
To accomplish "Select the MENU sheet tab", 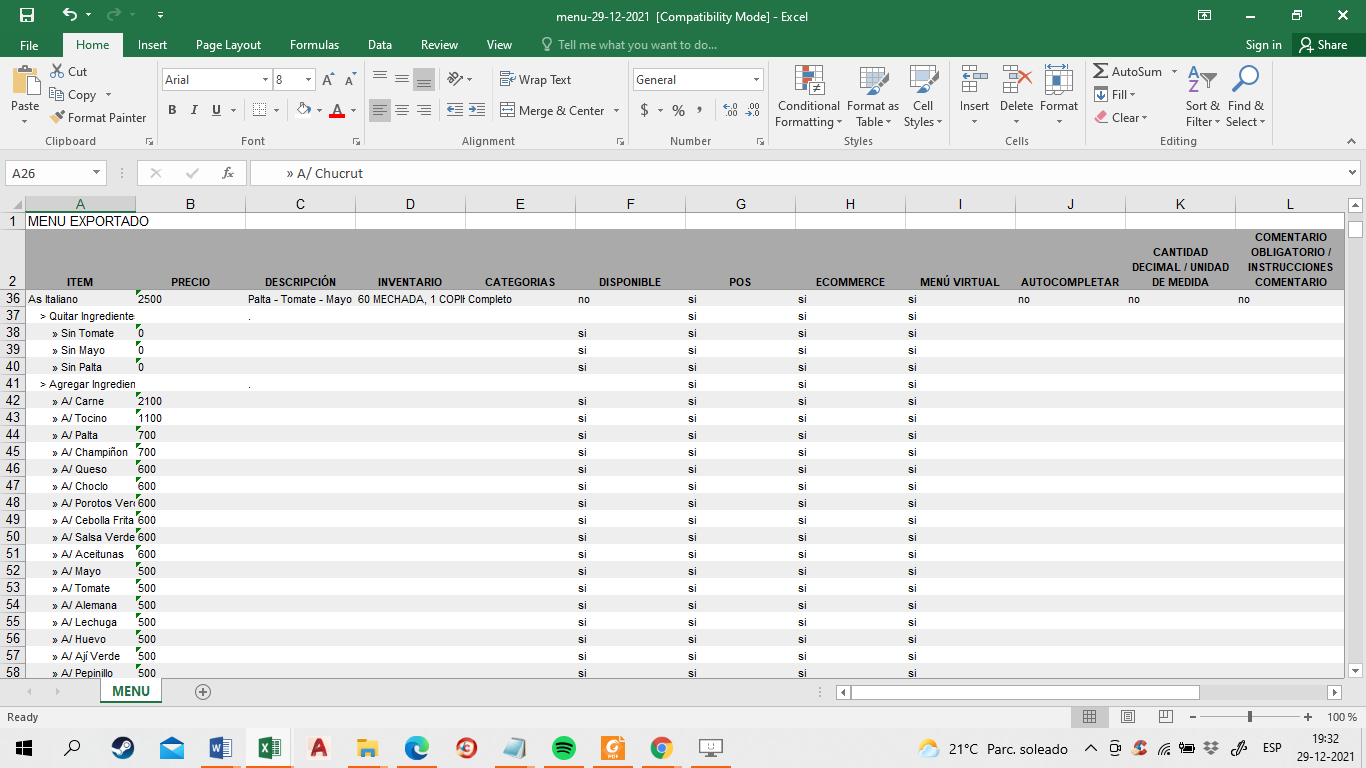I will [131, 691].
